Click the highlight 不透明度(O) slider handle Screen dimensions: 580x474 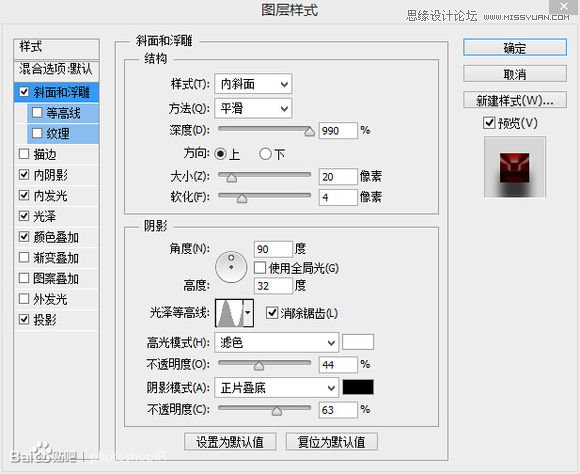pos(259,366)
